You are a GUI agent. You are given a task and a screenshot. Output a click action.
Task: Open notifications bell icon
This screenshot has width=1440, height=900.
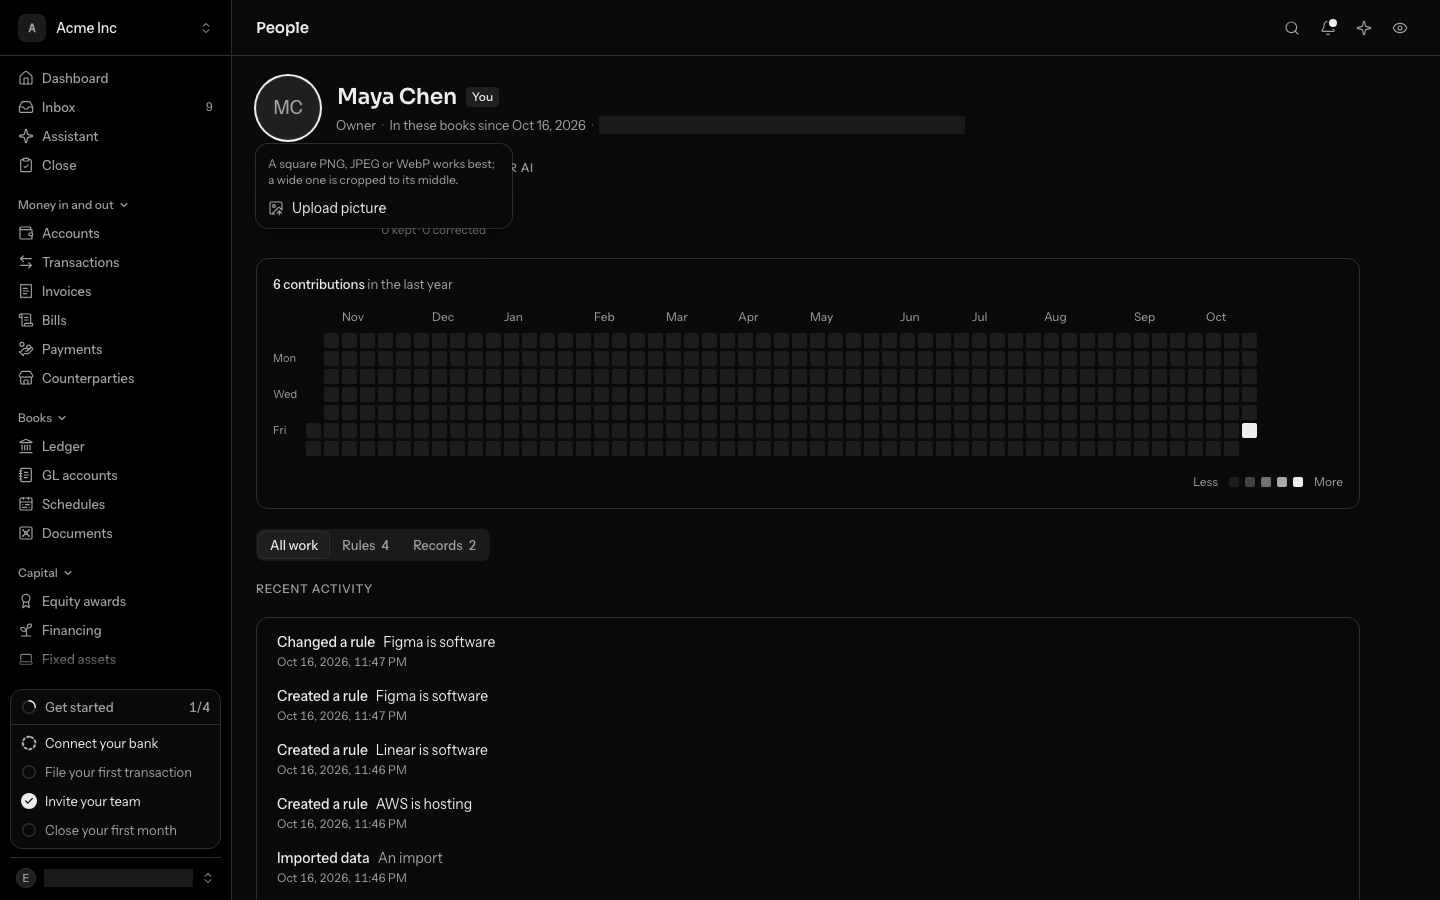tap(1328, 28)
